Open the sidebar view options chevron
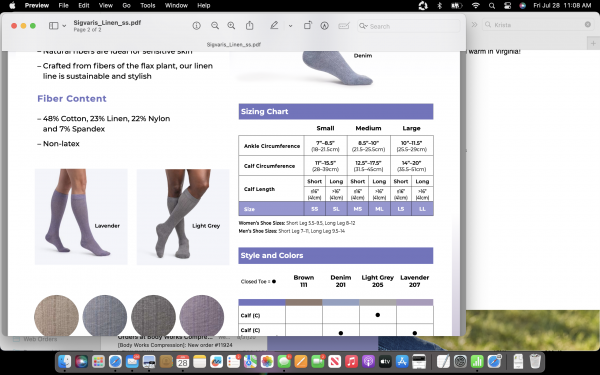The image size is (600, 375). pyautogui.click(x=64, y=26)
